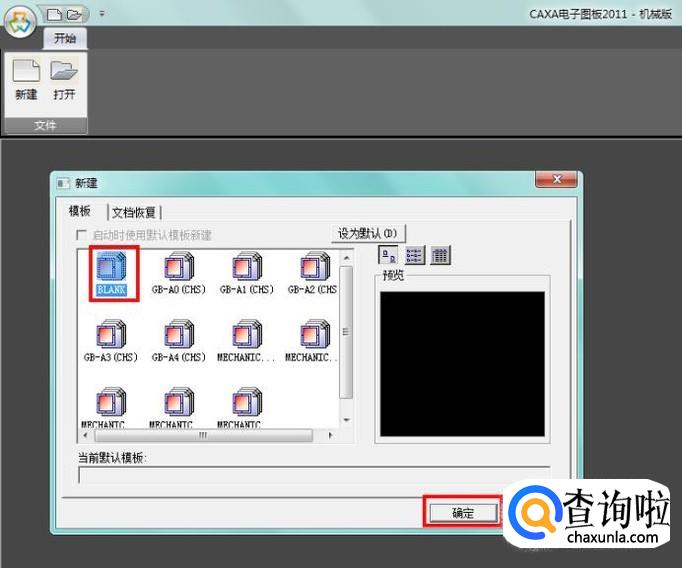
Task: Click the open folder quick access icon
Action: pyautogui.click(x=74, y=15)
